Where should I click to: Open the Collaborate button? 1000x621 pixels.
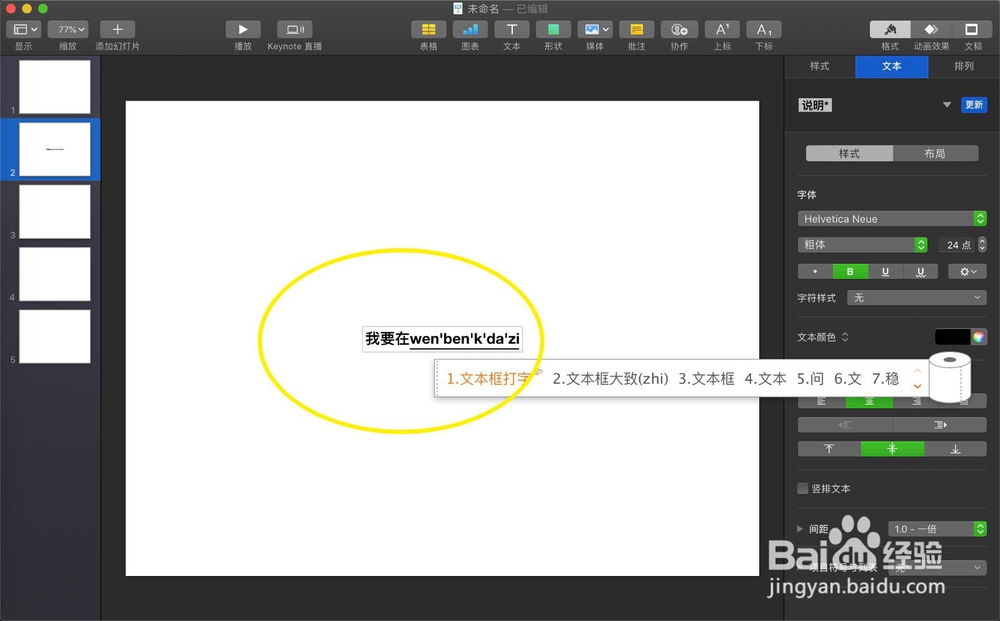tap(679, 29)
